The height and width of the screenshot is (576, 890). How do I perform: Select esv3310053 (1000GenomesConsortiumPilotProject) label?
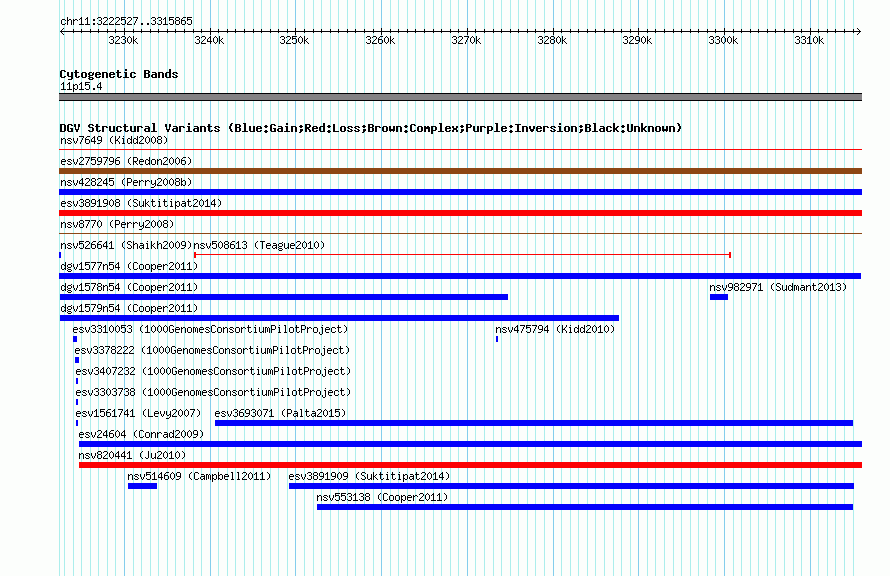click(x=210, y=329)
